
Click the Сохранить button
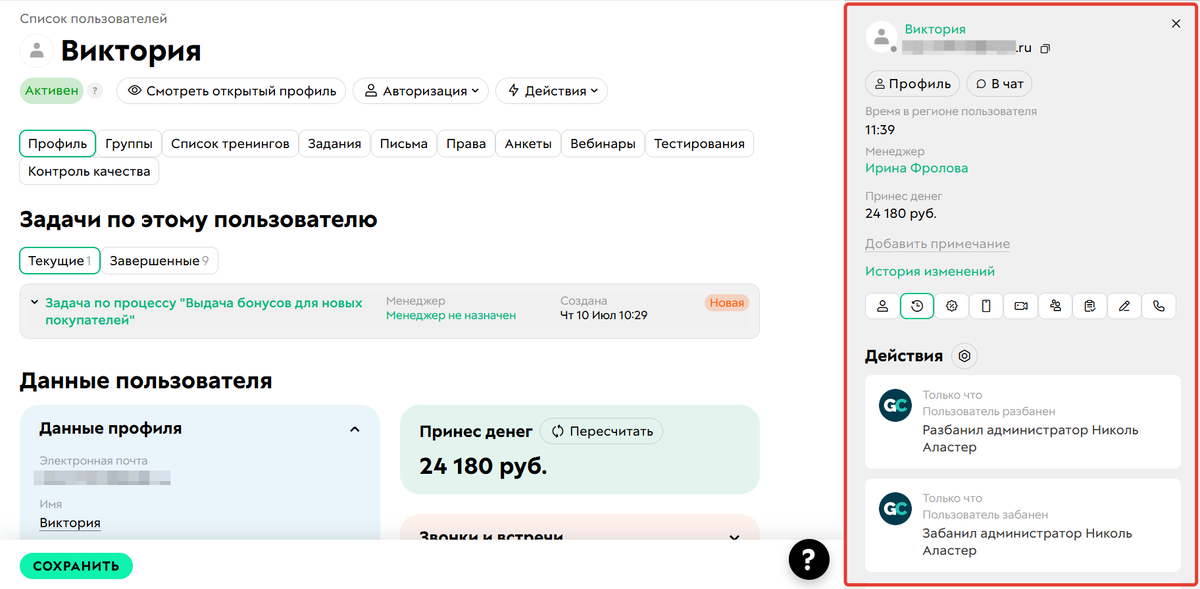point(76,565)
